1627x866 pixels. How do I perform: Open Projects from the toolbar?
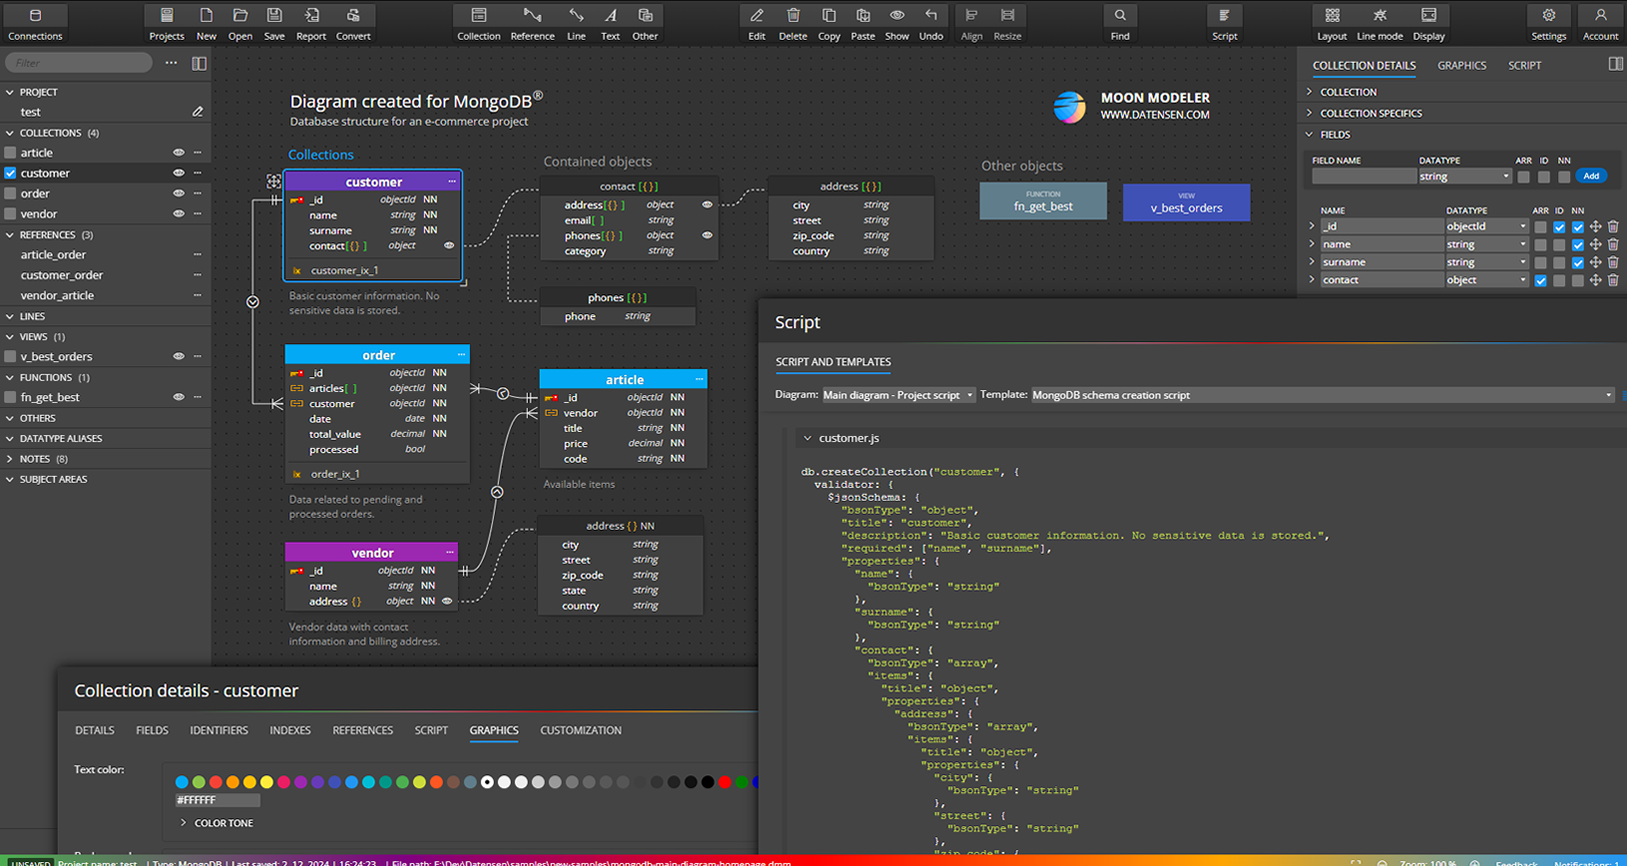click(x=166, y=23)
